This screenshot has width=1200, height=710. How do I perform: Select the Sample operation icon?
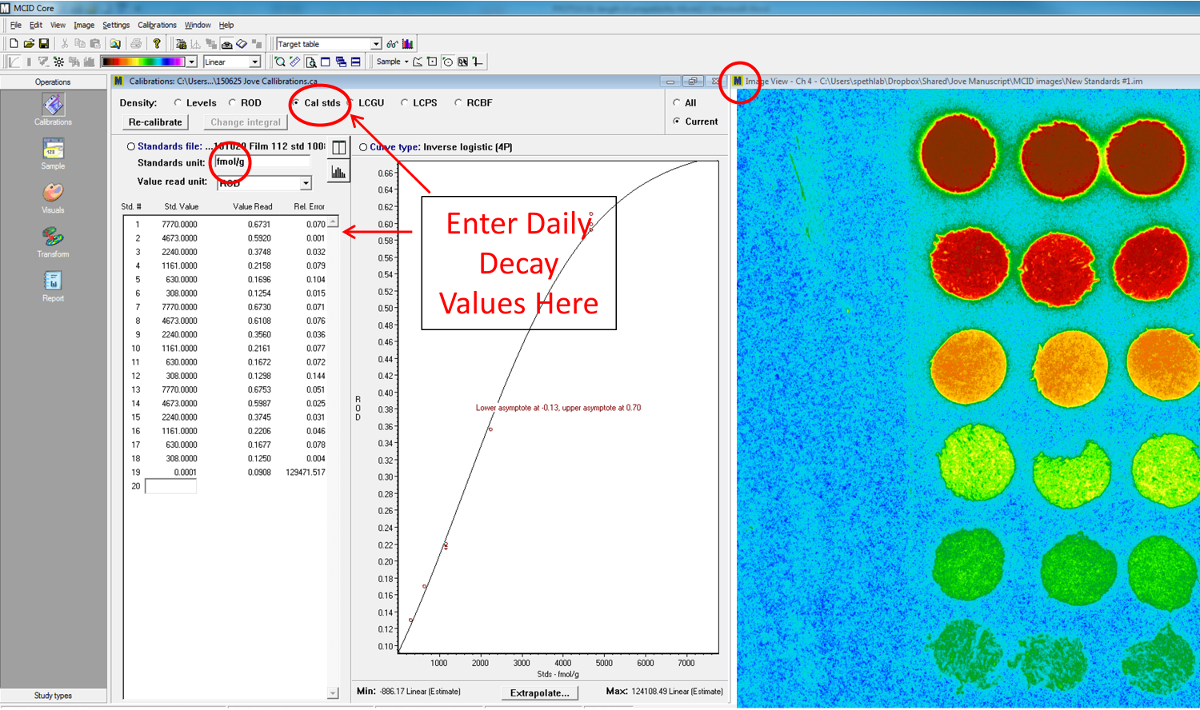point(53,150)
